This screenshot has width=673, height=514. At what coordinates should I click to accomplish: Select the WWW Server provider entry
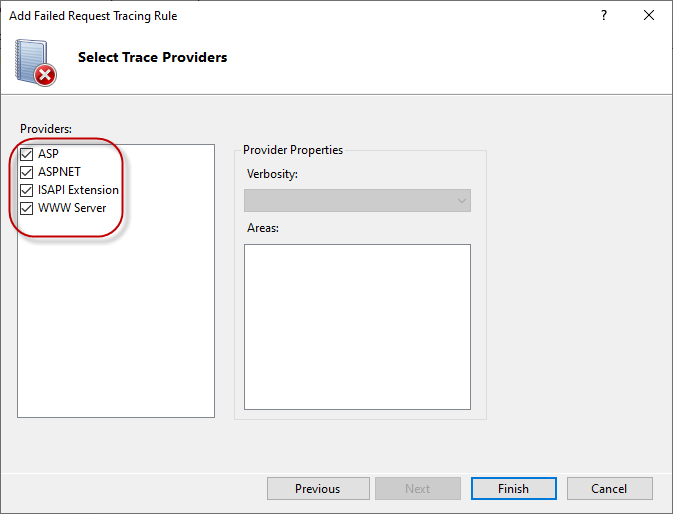72,208
